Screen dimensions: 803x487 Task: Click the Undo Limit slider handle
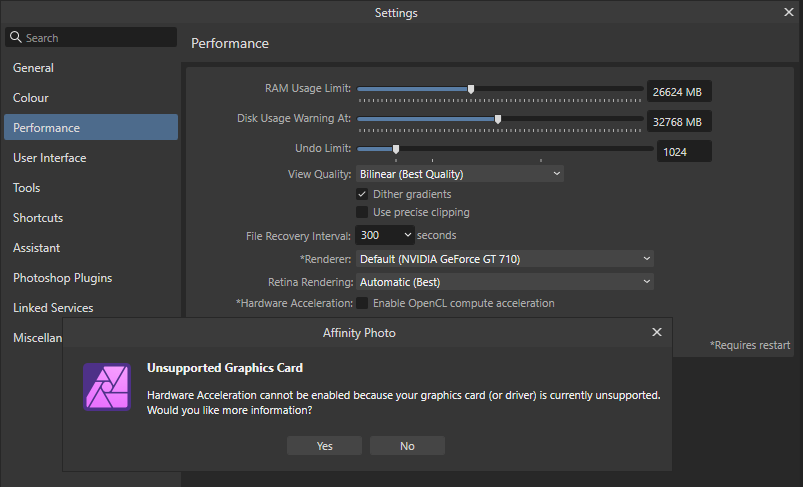396,149
